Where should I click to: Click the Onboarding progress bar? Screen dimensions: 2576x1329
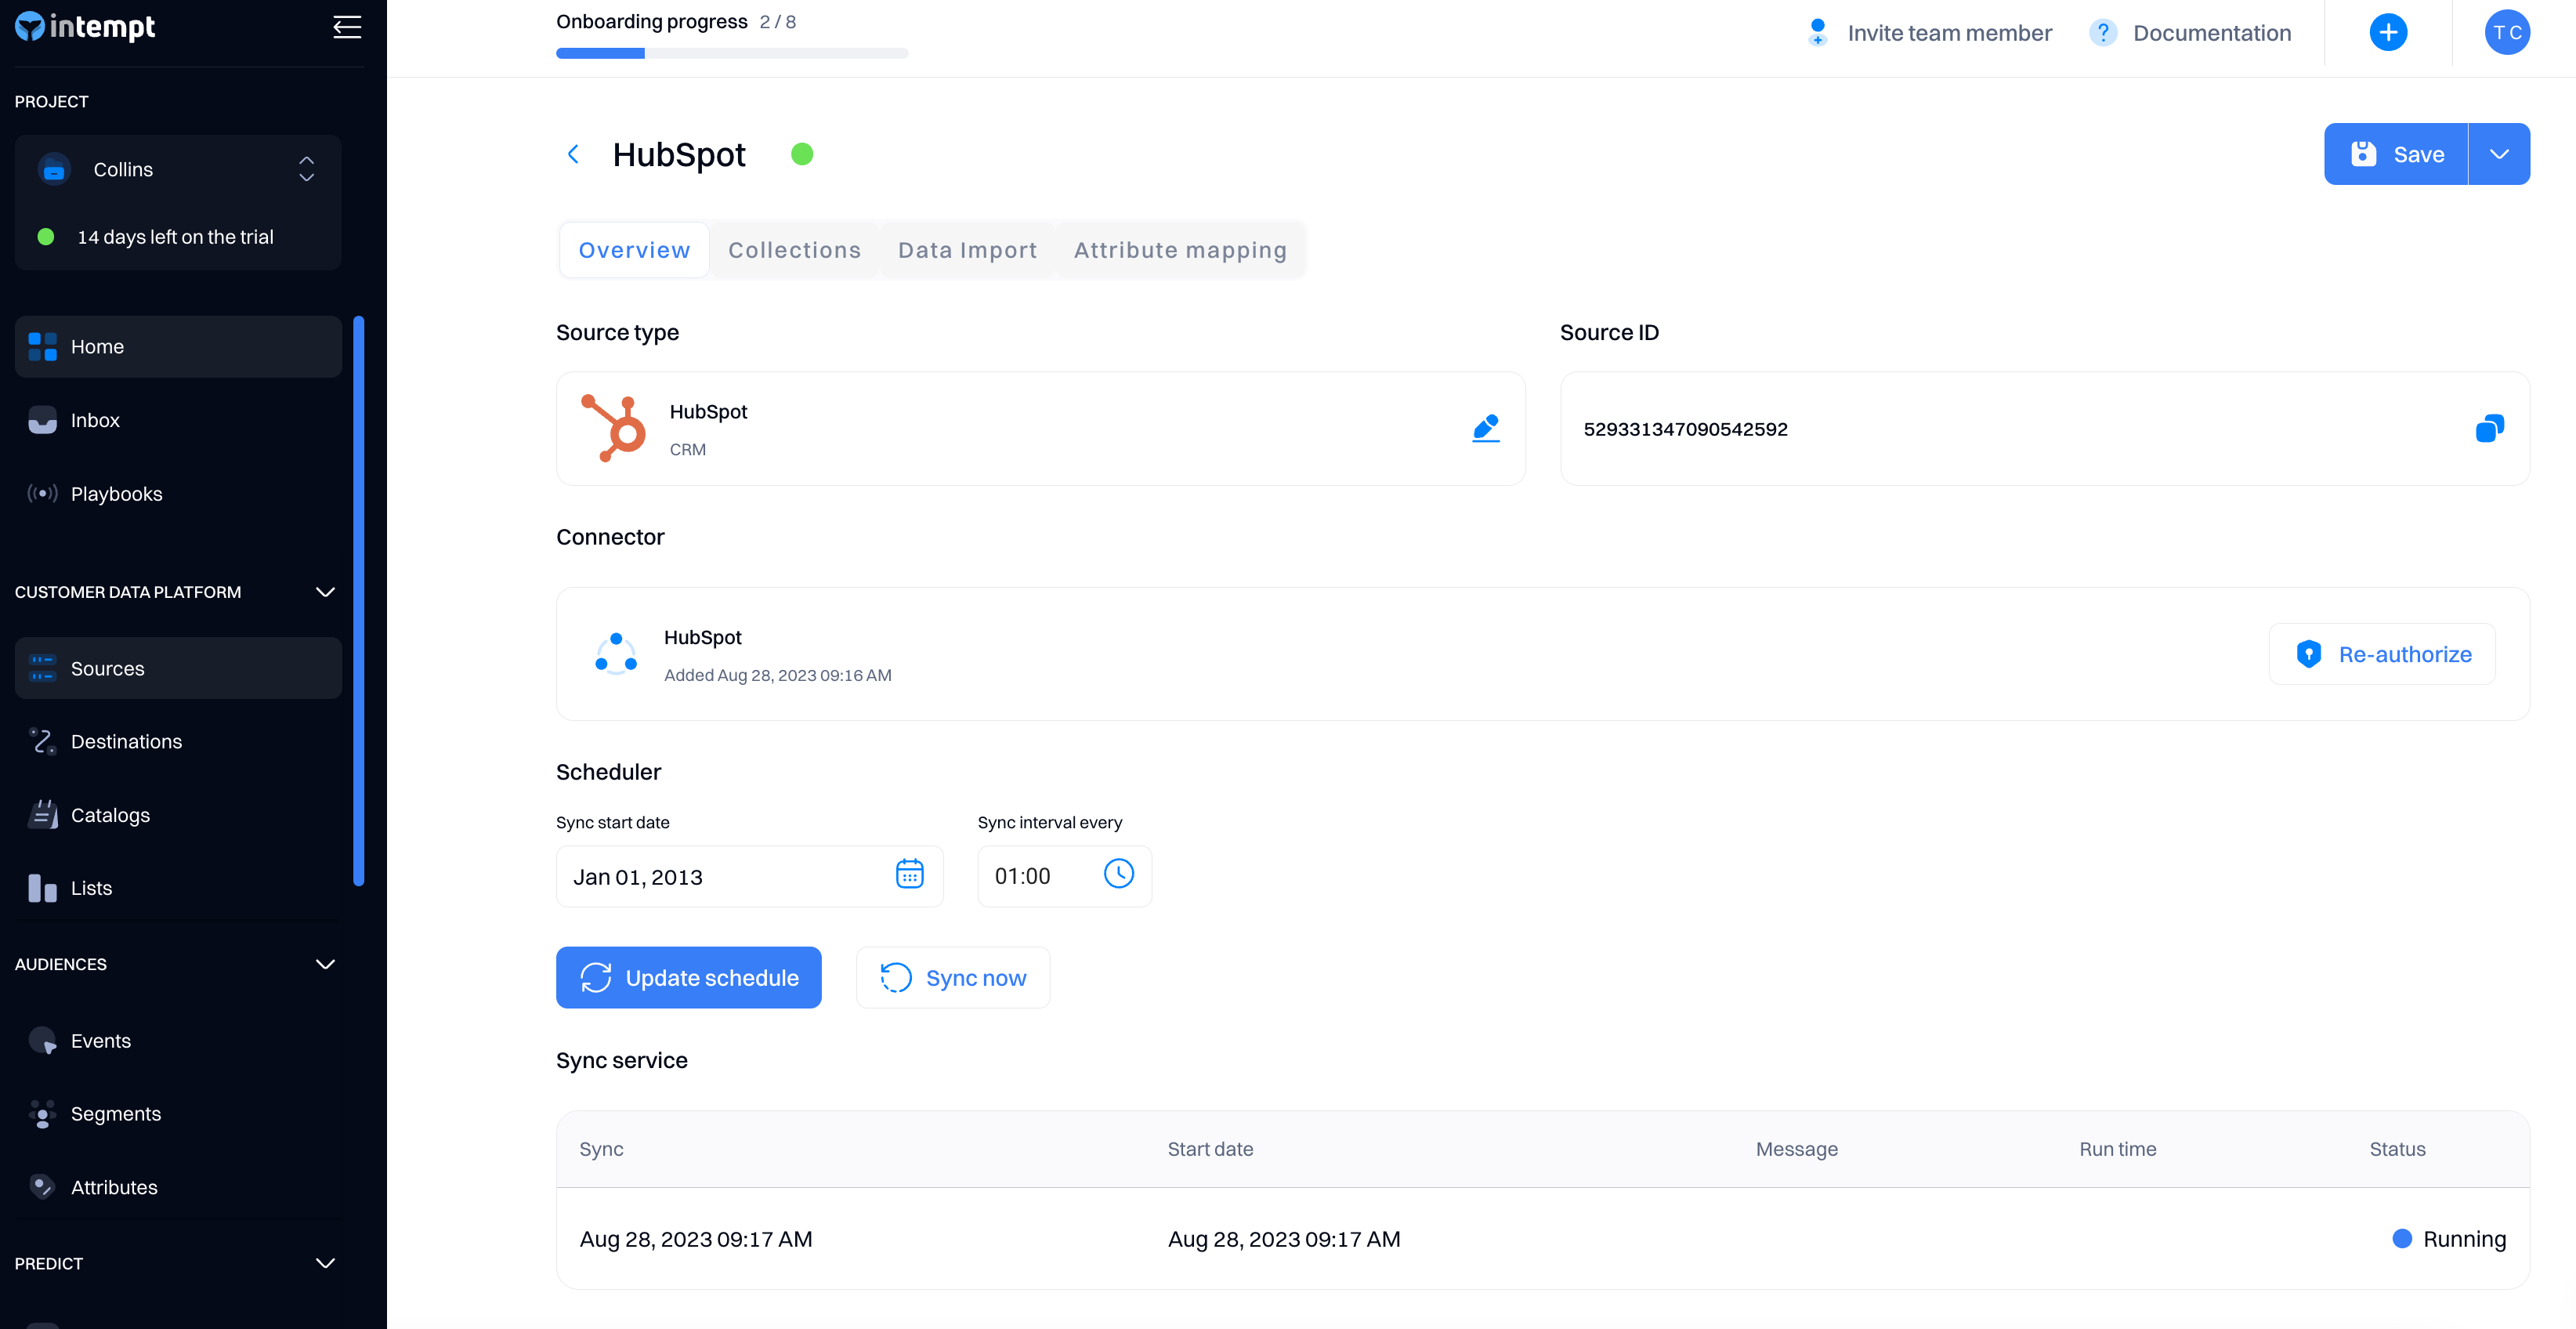point(732,53)
